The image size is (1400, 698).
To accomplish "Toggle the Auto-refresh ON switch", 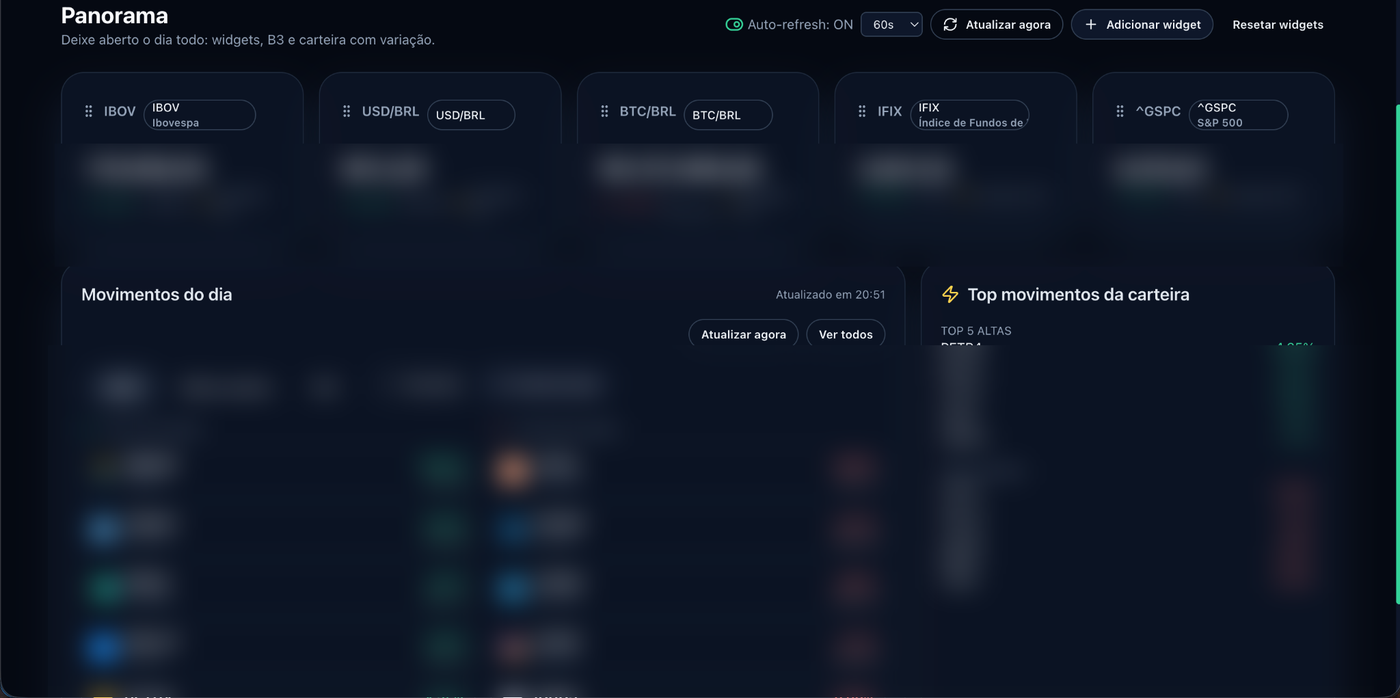I will [x=734, y=24].
